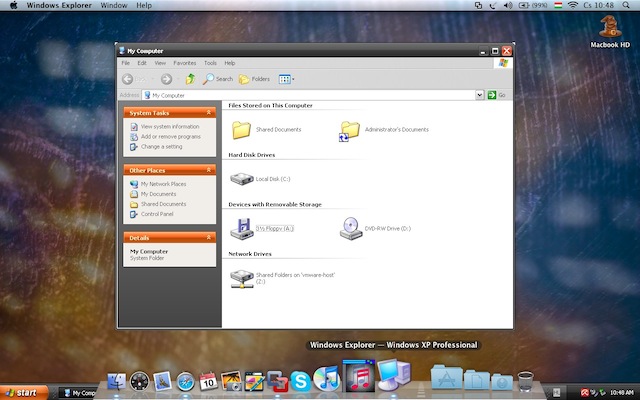The height and width of the screenshot is (400, 640).
Task: Open My Network Places link
Action: point(163,184)
